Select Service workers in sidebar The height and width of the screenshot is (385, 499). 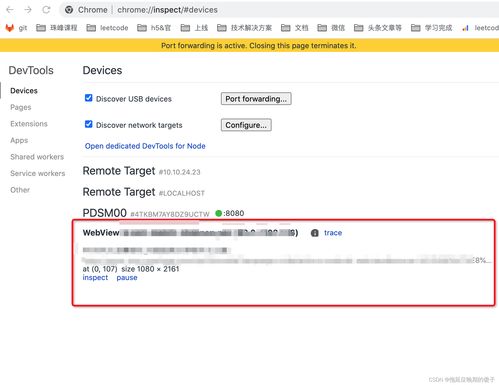pyautogui.click(x=38, y=173)
